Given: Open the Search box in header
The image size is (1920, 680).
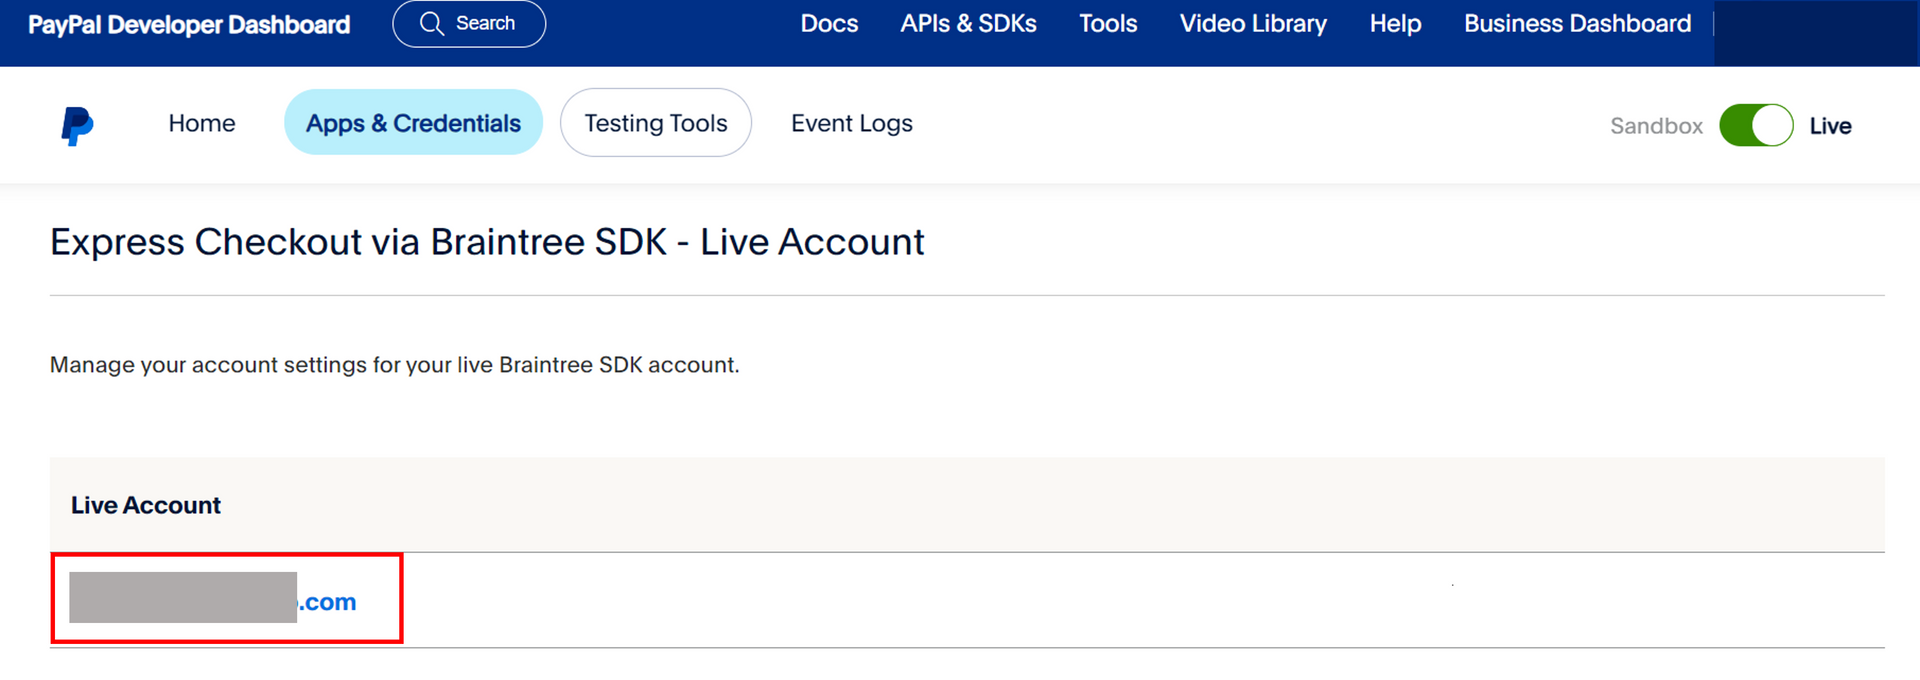Looking at the screenshot, I should [469, 24].
